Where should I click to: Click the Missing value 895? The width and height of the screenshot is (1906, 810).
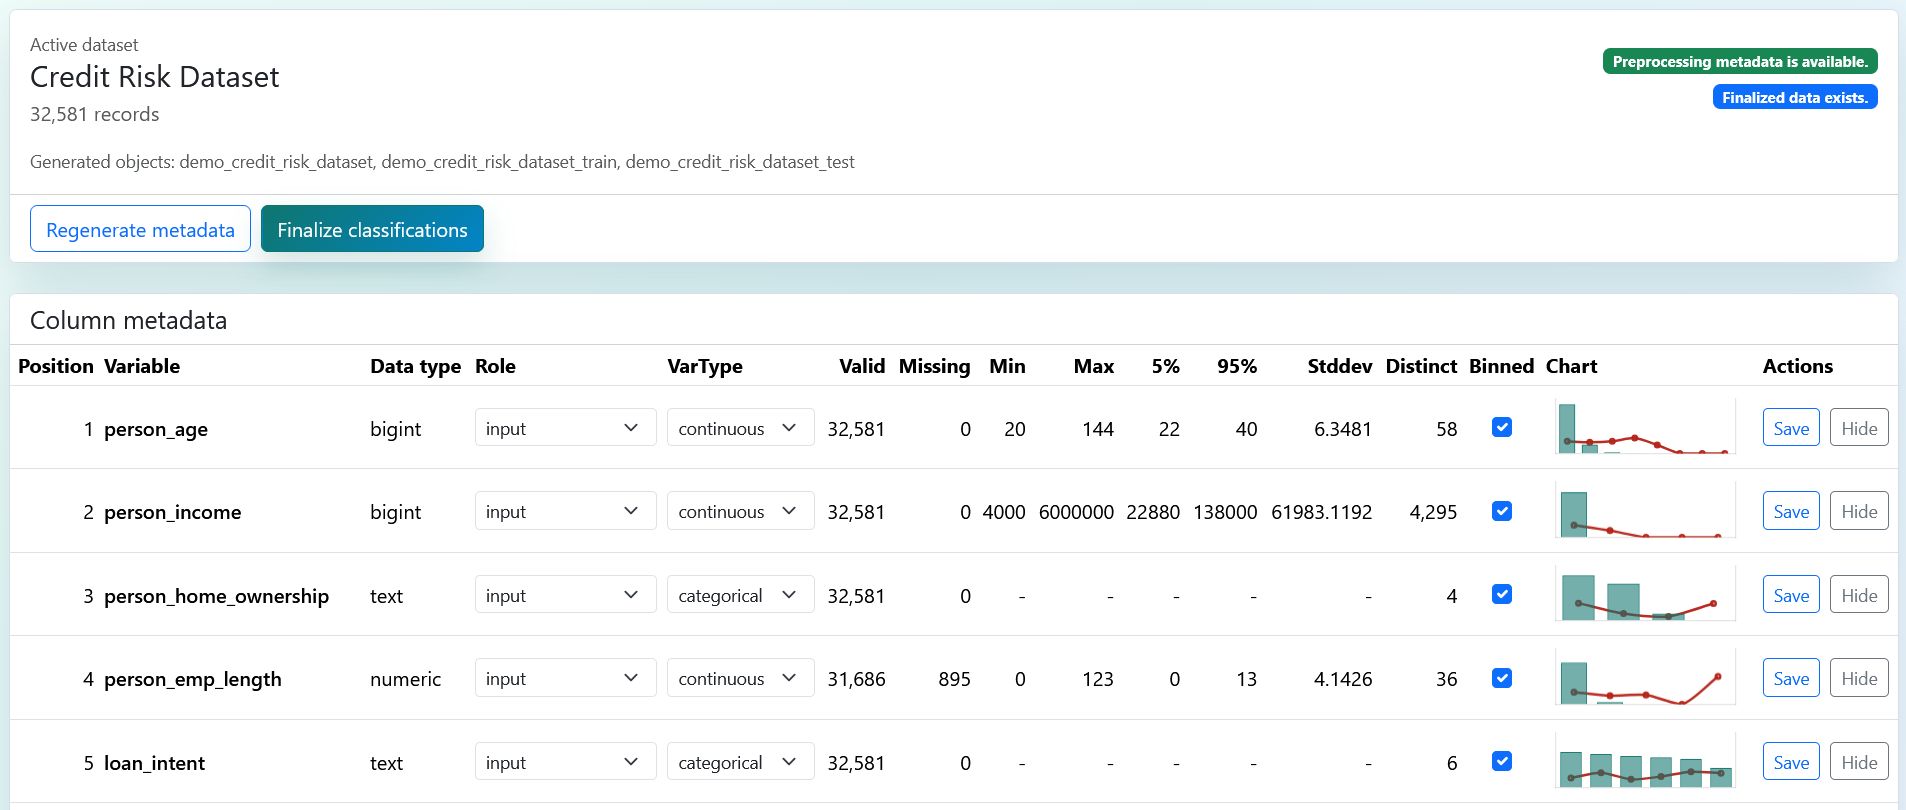pyautogui.click(x=954, y=679)
